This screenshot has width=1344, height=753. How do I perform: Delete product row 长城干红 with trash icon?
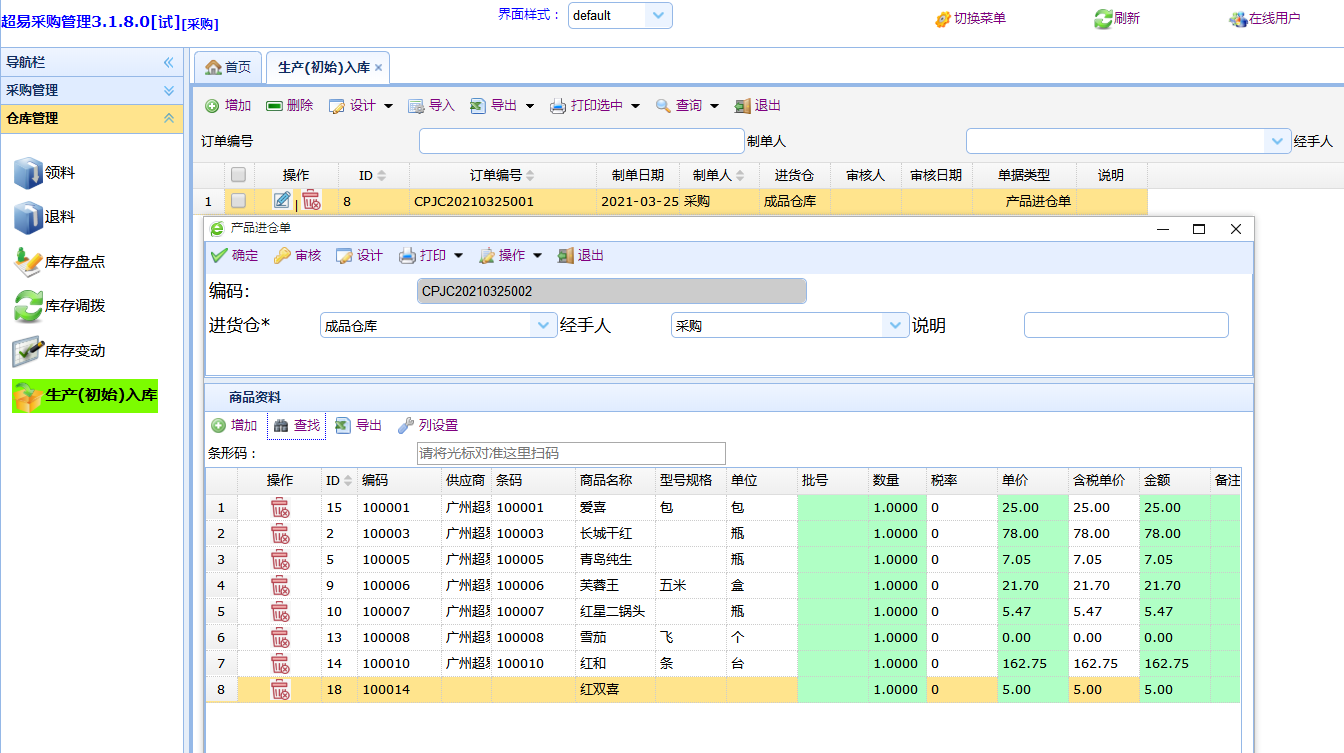click(280, 534)
